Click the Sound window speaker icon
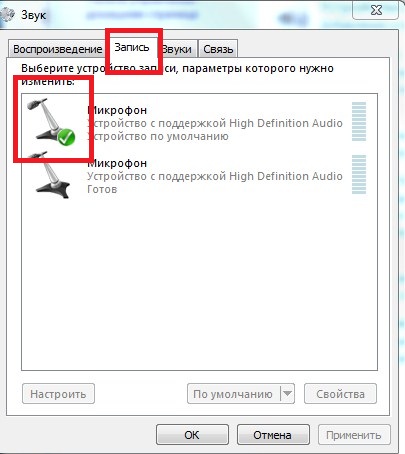This screenshot has height=454, width=405. click(7, 15)
